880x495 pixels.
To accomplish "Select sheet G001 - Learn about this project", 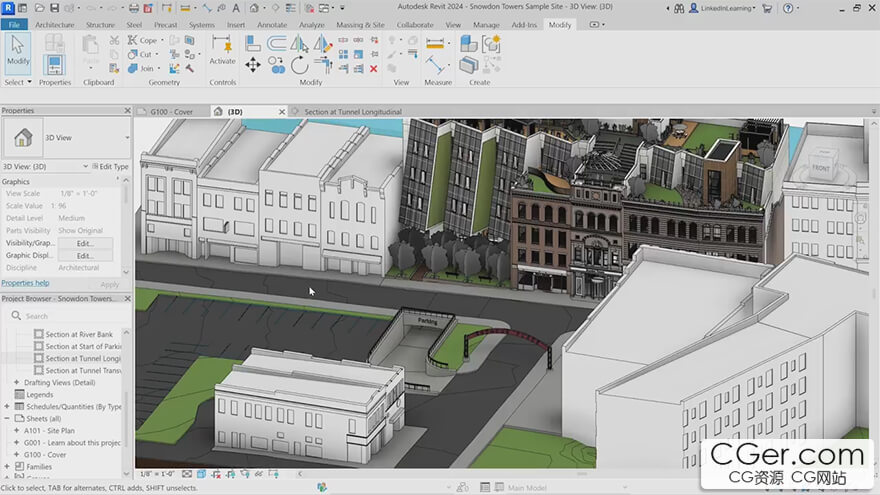I will [72, 443].
